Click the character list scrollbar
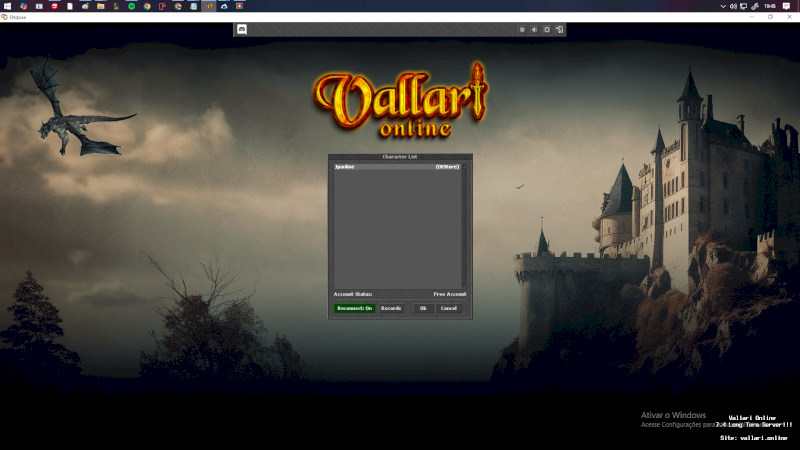 coord(464,226)
